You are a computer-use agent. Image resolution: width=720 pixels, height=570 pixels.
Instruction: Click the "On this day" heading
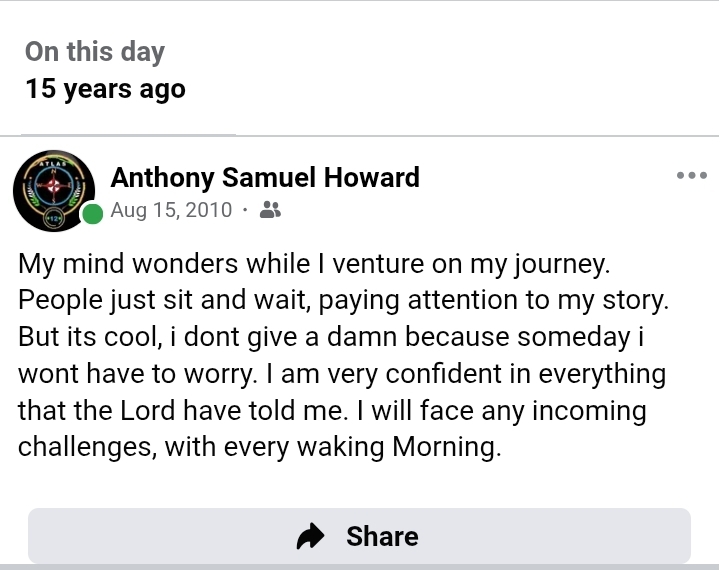coord(95,52)
